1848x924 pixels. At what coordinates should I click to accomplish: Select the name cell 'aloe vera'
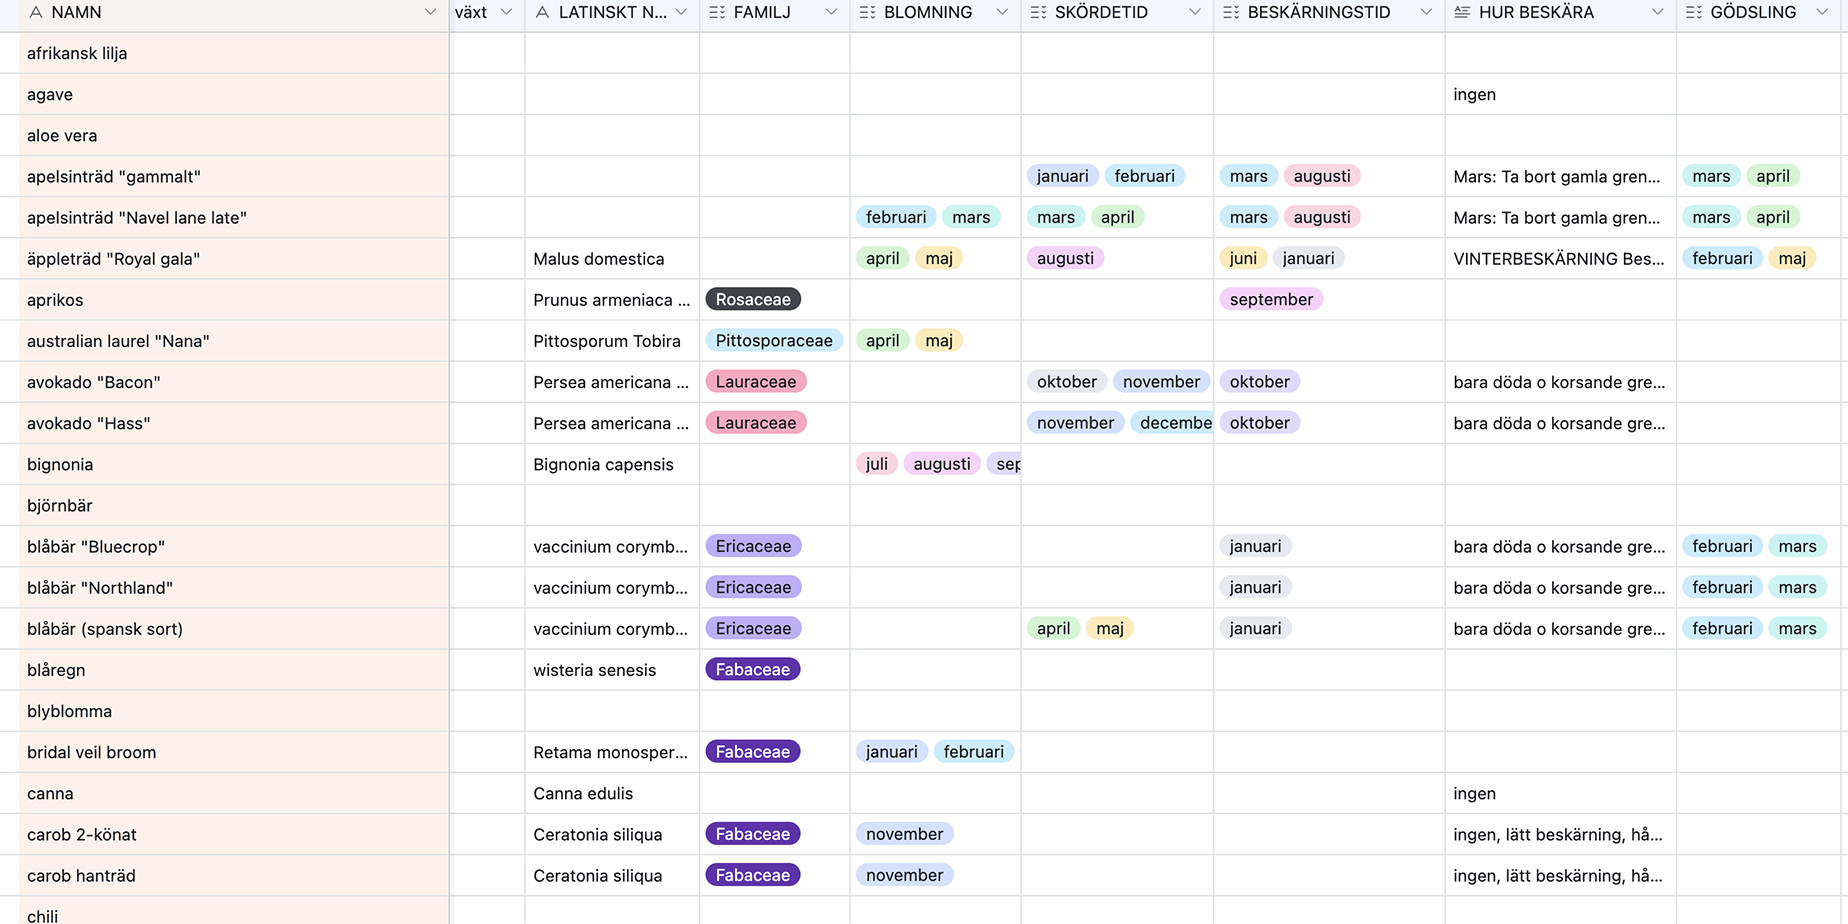point(234,135)
